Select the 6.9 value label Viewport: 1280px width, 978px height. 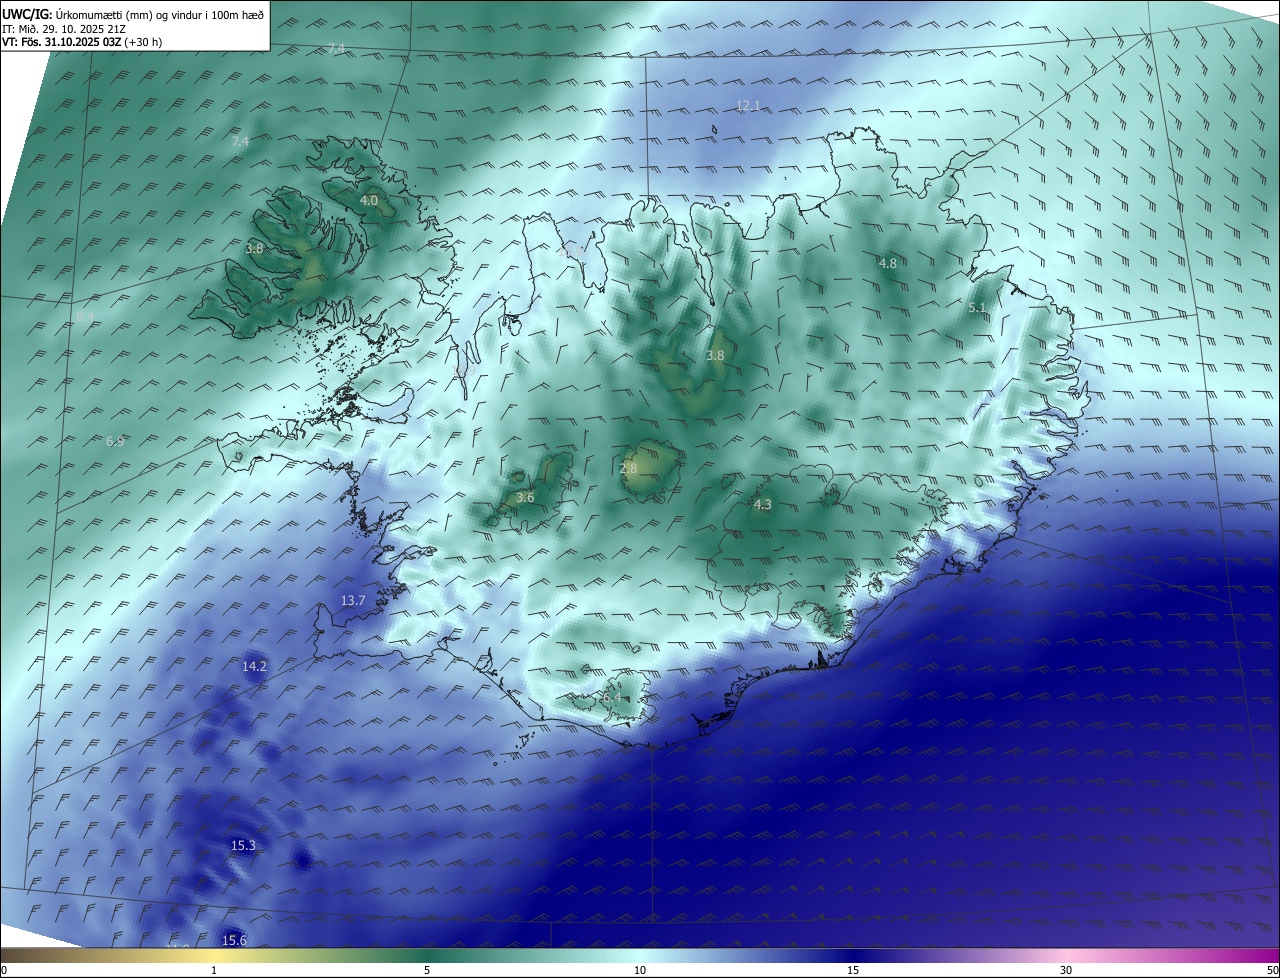[x=115, y=441]
